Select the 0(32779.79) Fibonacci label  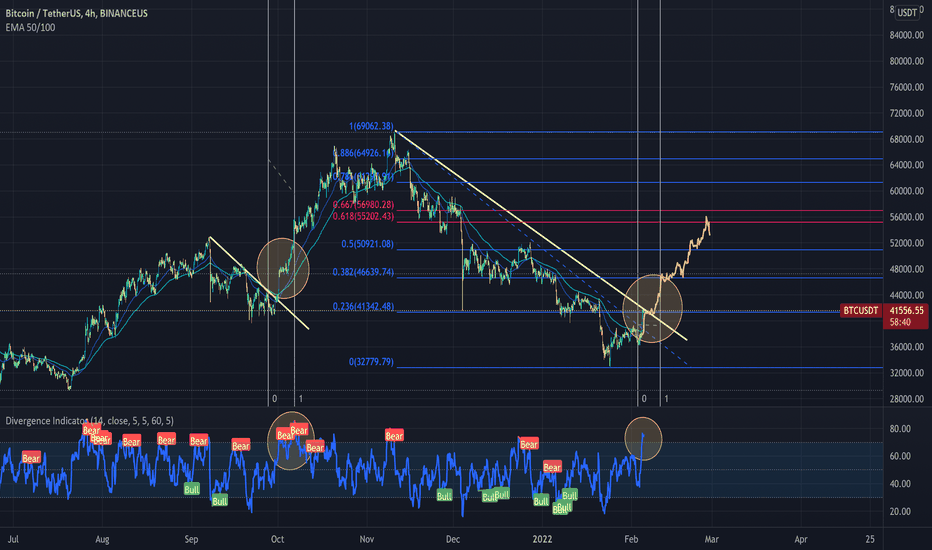[371, 362]
